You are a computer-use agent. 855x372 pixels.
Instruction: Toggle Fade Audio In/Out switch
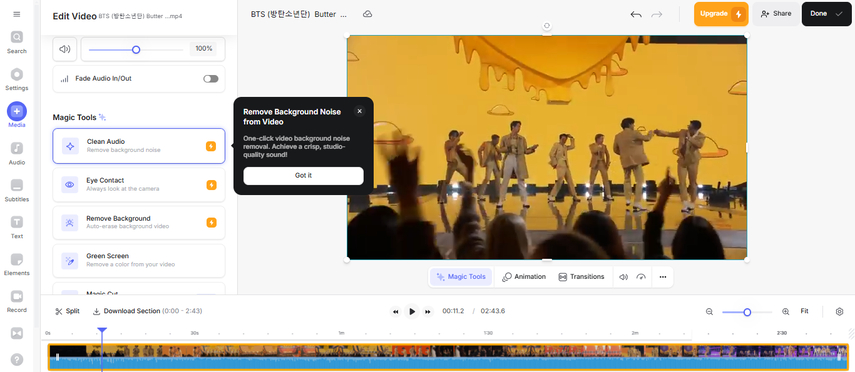210,79
